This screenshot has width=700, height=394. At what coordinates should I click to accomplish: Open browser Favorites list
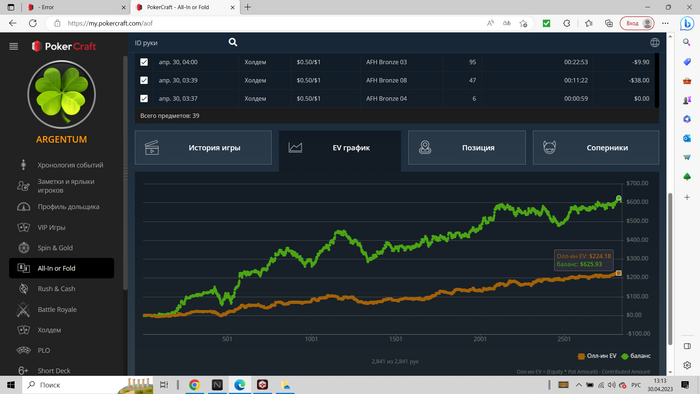[589, 23]
